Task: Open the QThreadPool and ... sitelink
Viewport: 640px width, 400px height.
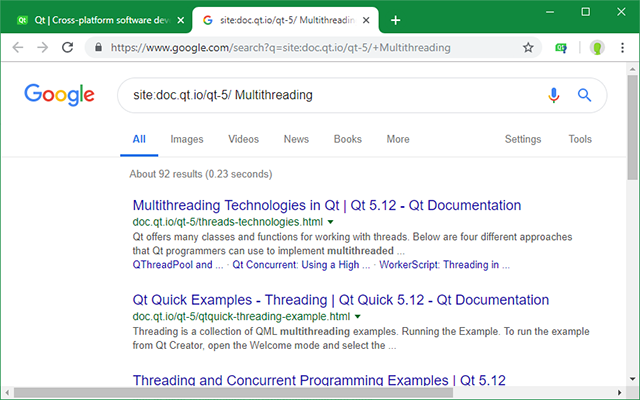Action: click(x=178, y=265)
